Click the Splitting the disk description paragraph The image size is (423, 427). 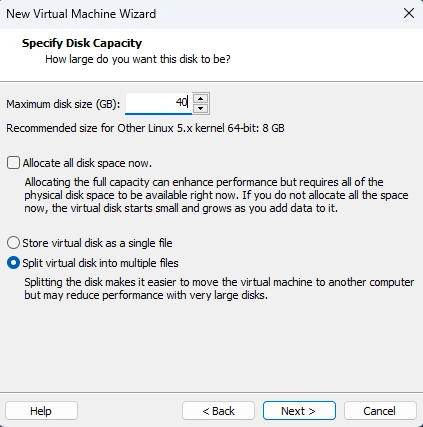219,289
